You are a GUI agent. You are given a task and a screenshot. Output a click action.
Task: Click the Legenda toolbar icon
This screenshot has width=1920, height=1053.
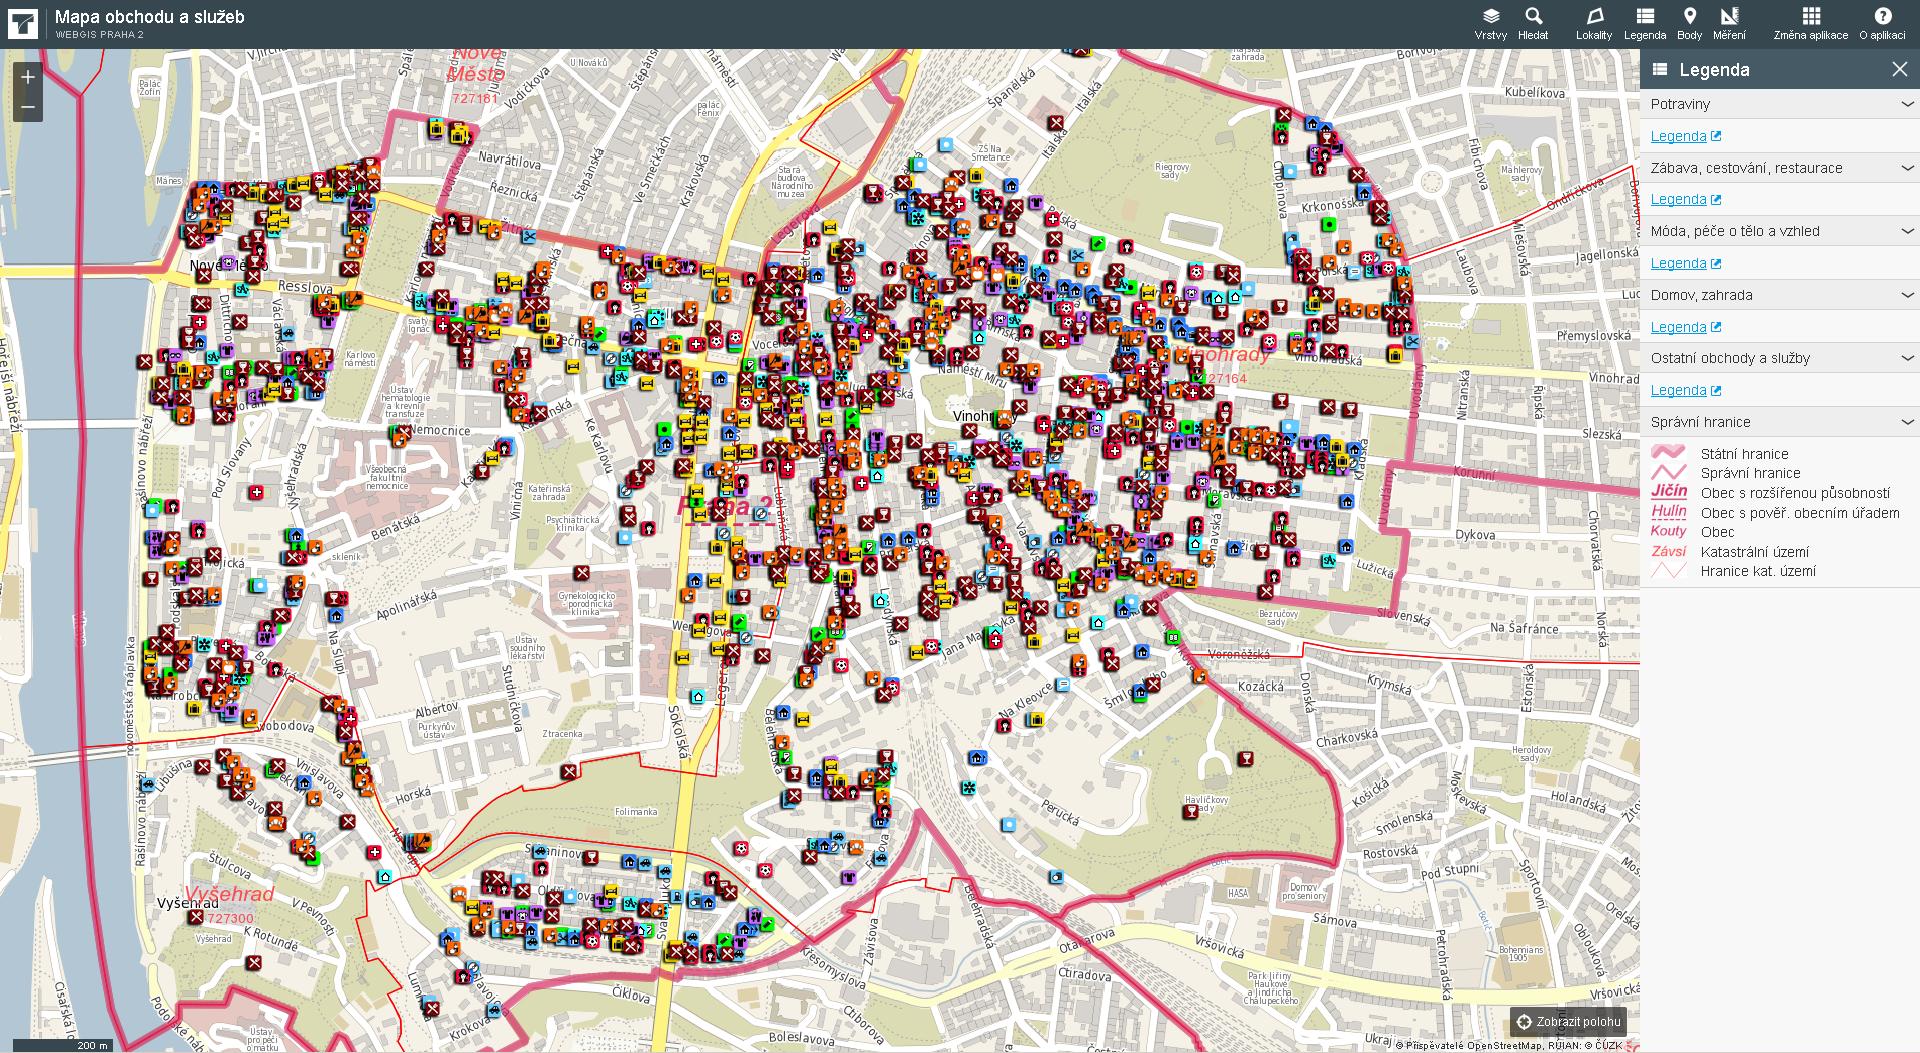1645,24
